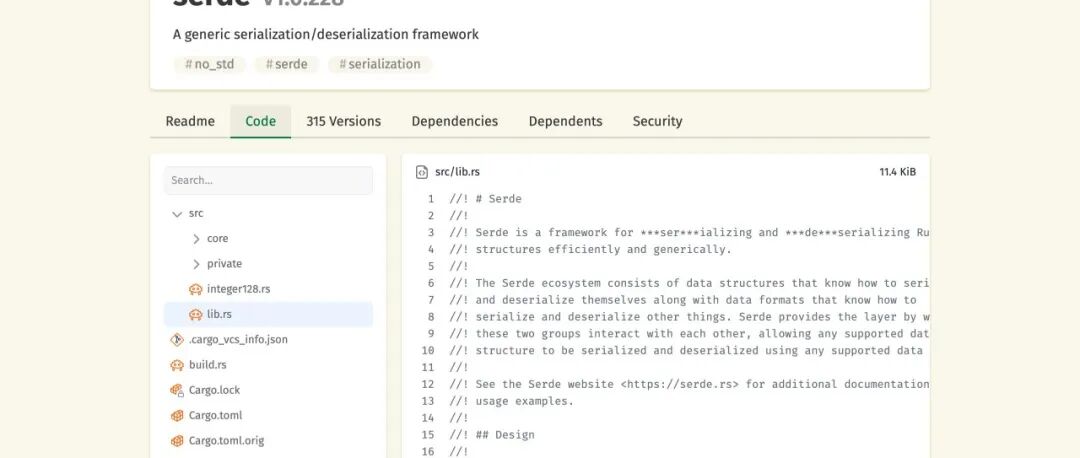This screenshot has width=1080, height=458.
Task: Click the Rust icon beside build.rs
Action: [177, 365]
